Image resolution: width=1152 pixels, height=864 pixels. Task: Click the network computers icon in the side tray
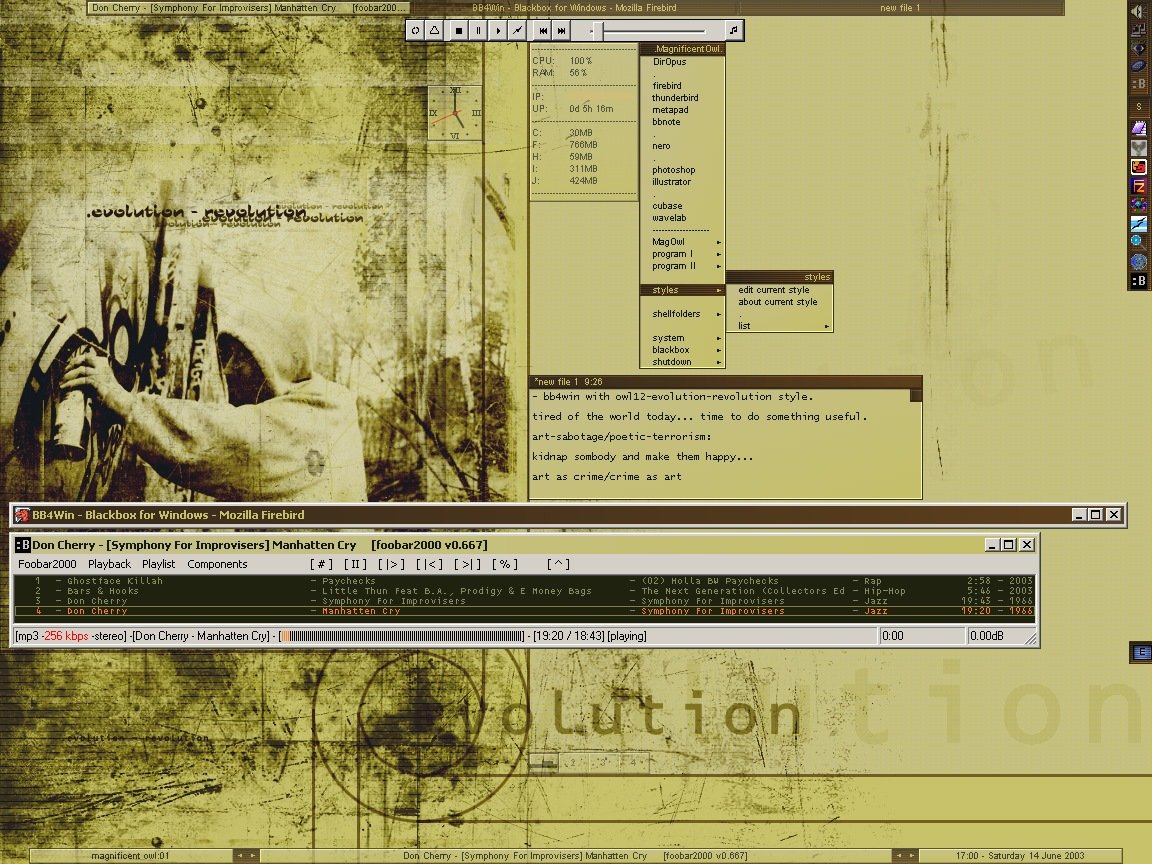coord(1138,29)
